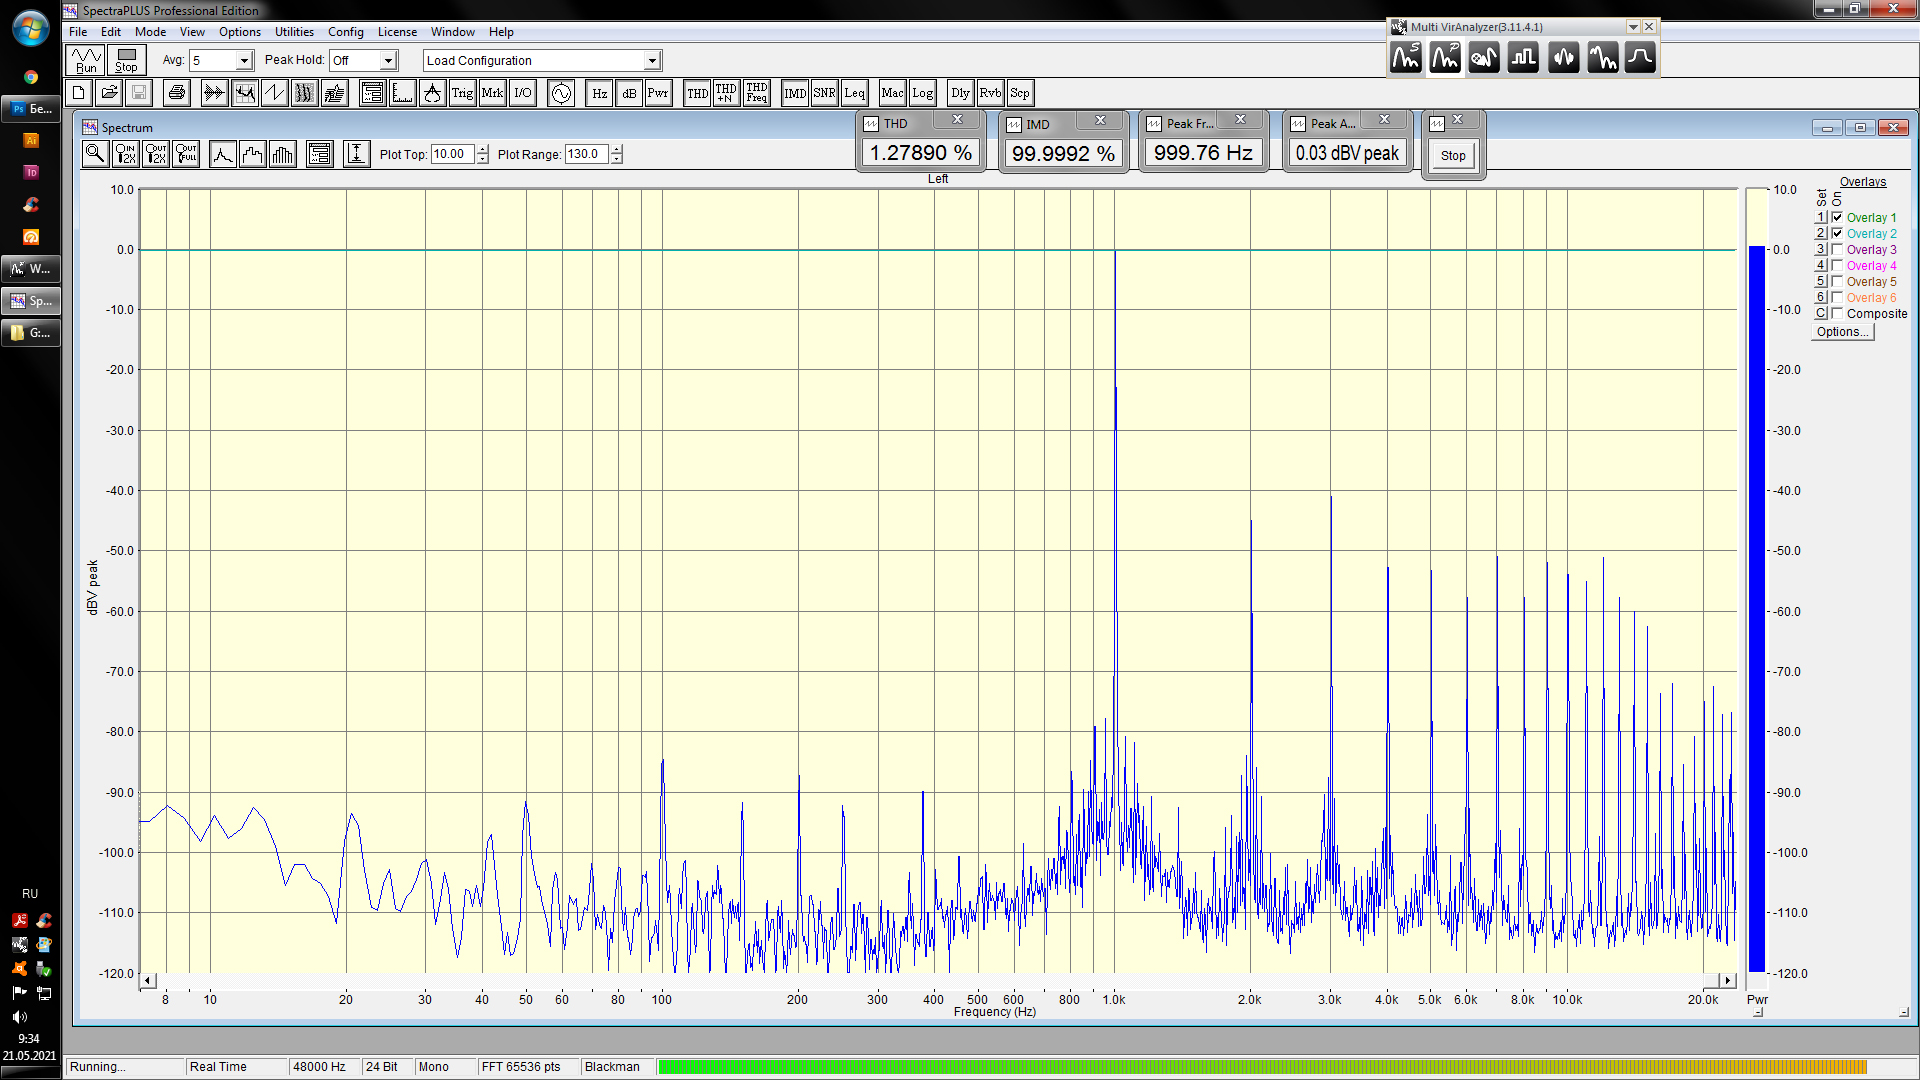The image size is (1920, 1080).
Task: Increase Plot Top value with stepper
Action: (483, 149)
